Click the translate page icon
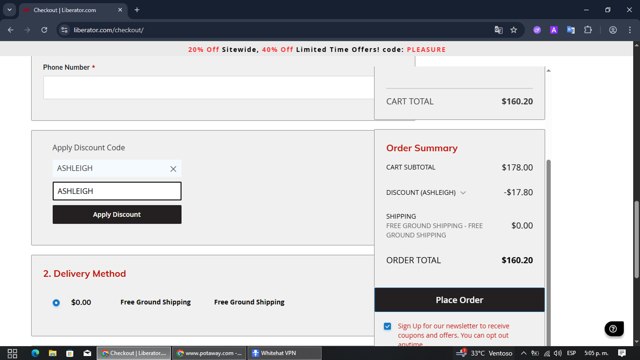The image size is (640, 360). tap(498, 30)
